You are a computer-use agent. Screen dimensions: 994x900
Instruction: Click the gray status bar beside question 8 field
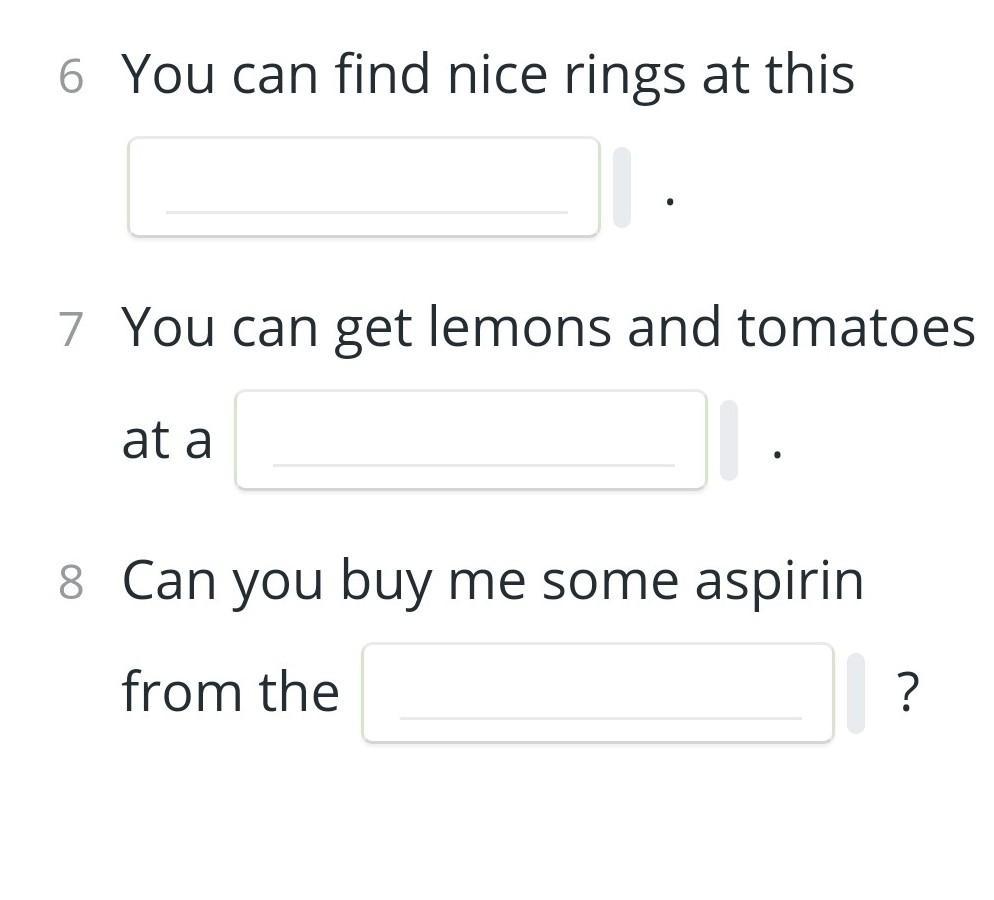[x=856, y=693]
